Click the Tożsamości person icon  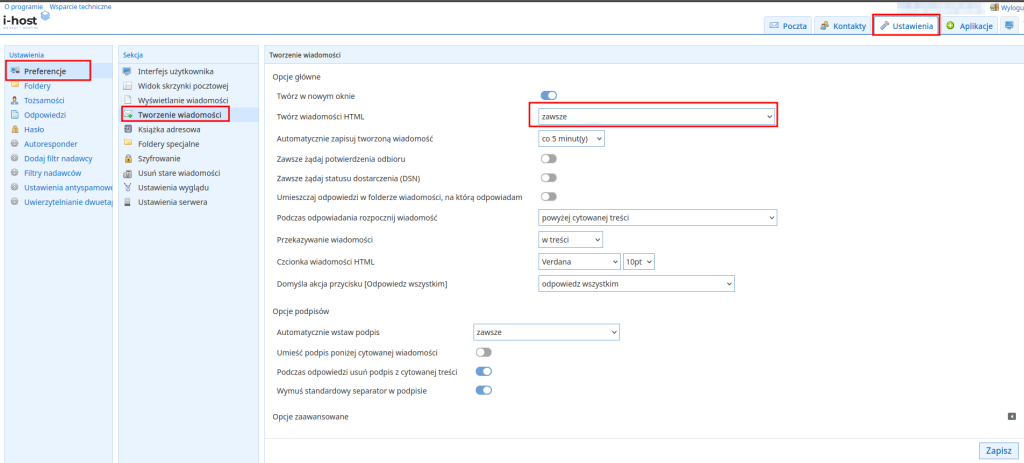click(14, 100)
